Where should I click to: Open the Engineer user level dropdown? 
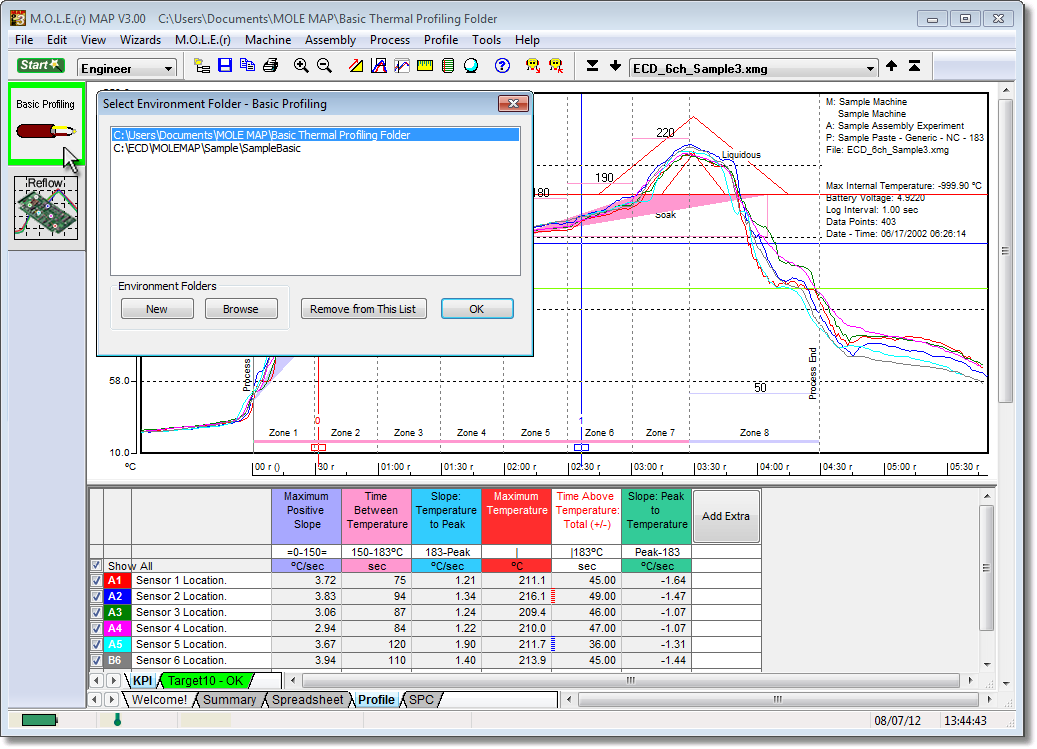coord(127,68)
